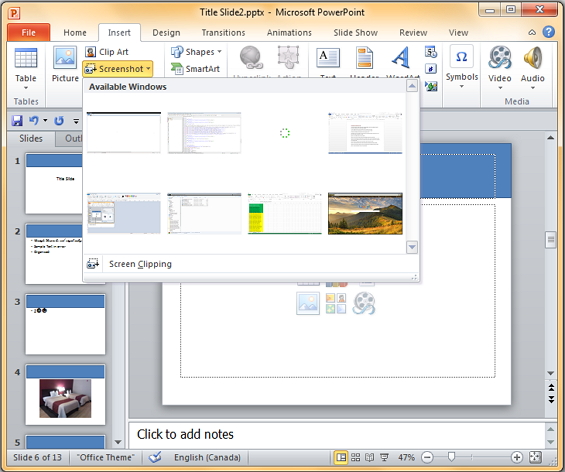Open the File tab

pos(28,32)
